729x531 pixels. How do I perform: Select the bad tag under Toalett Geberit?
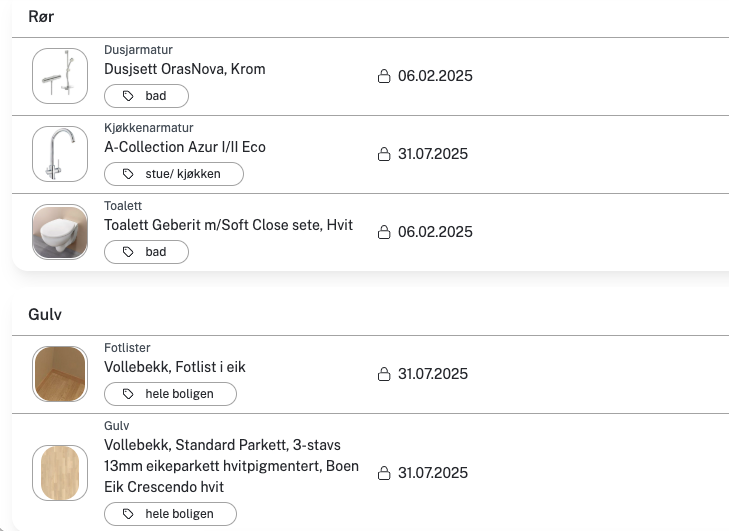146,252
